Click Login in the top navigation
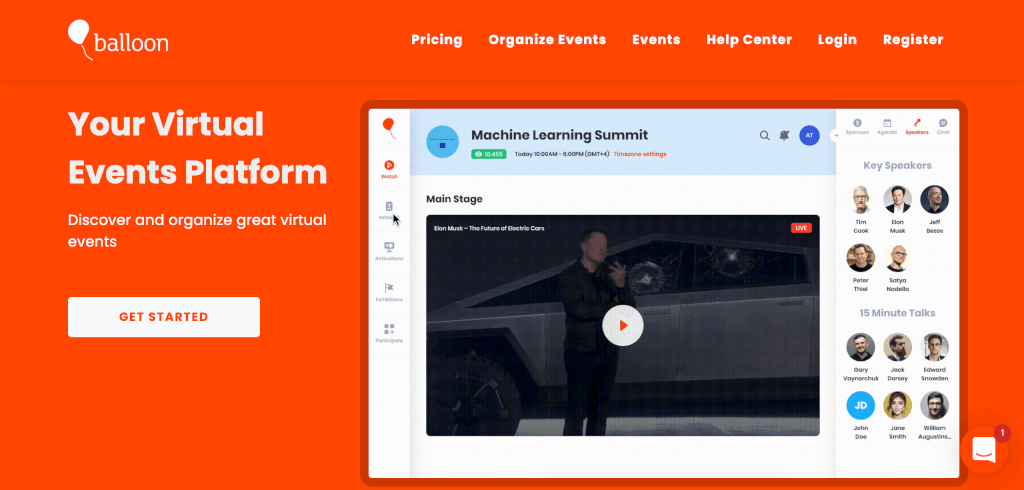 coord(837,40)
